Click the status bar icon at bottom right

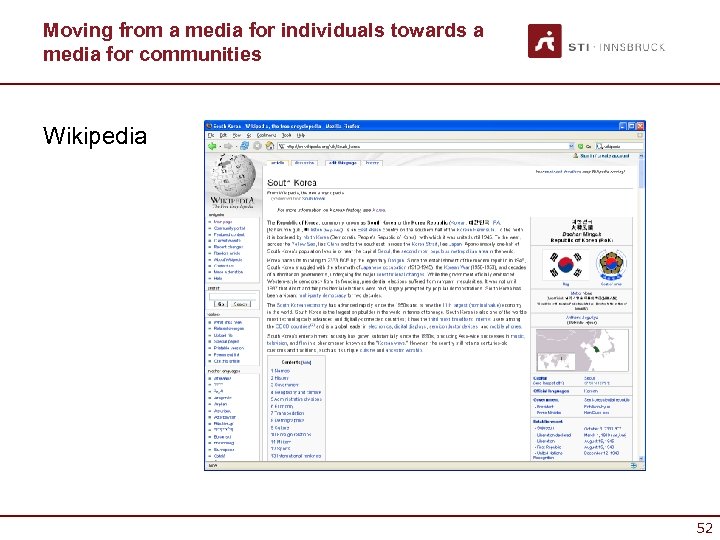pyautogui.click(x=634, y=466)
